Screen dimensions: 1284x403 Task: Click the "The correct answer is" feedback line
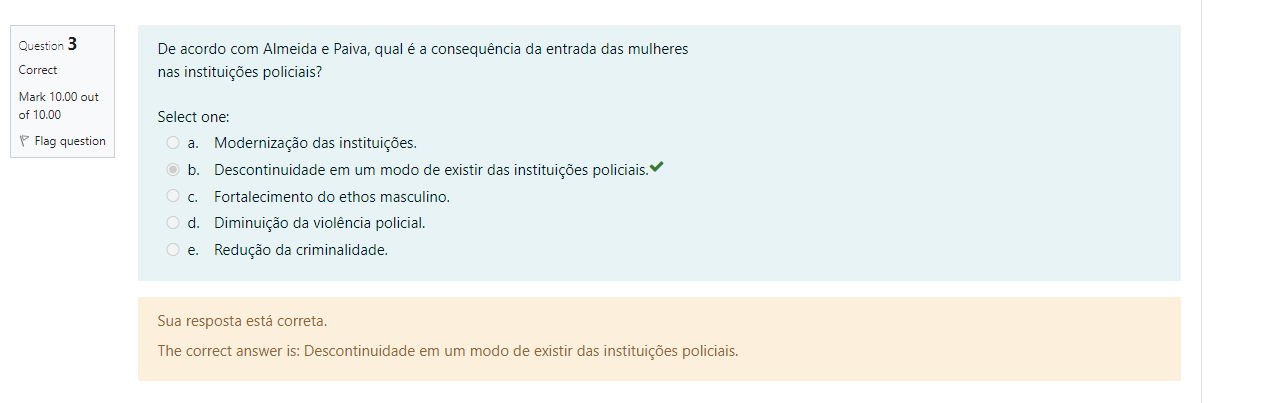click(447, 351)
